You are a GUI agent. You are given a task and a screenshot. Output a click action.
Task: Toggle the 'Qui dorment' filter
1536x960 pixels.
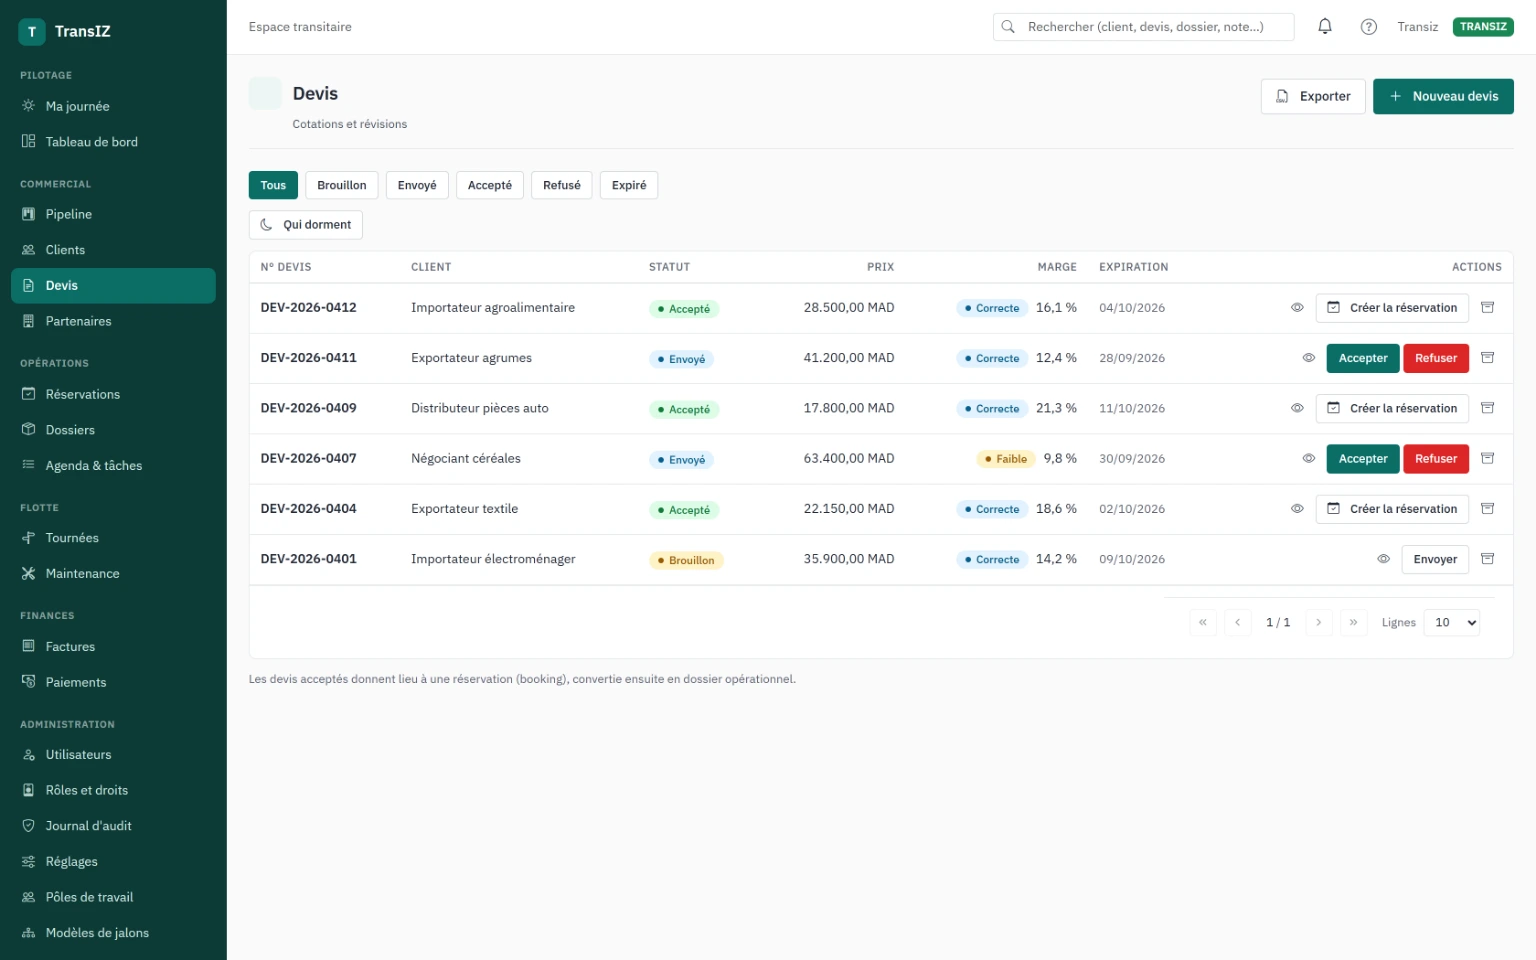tap(306, 225)
